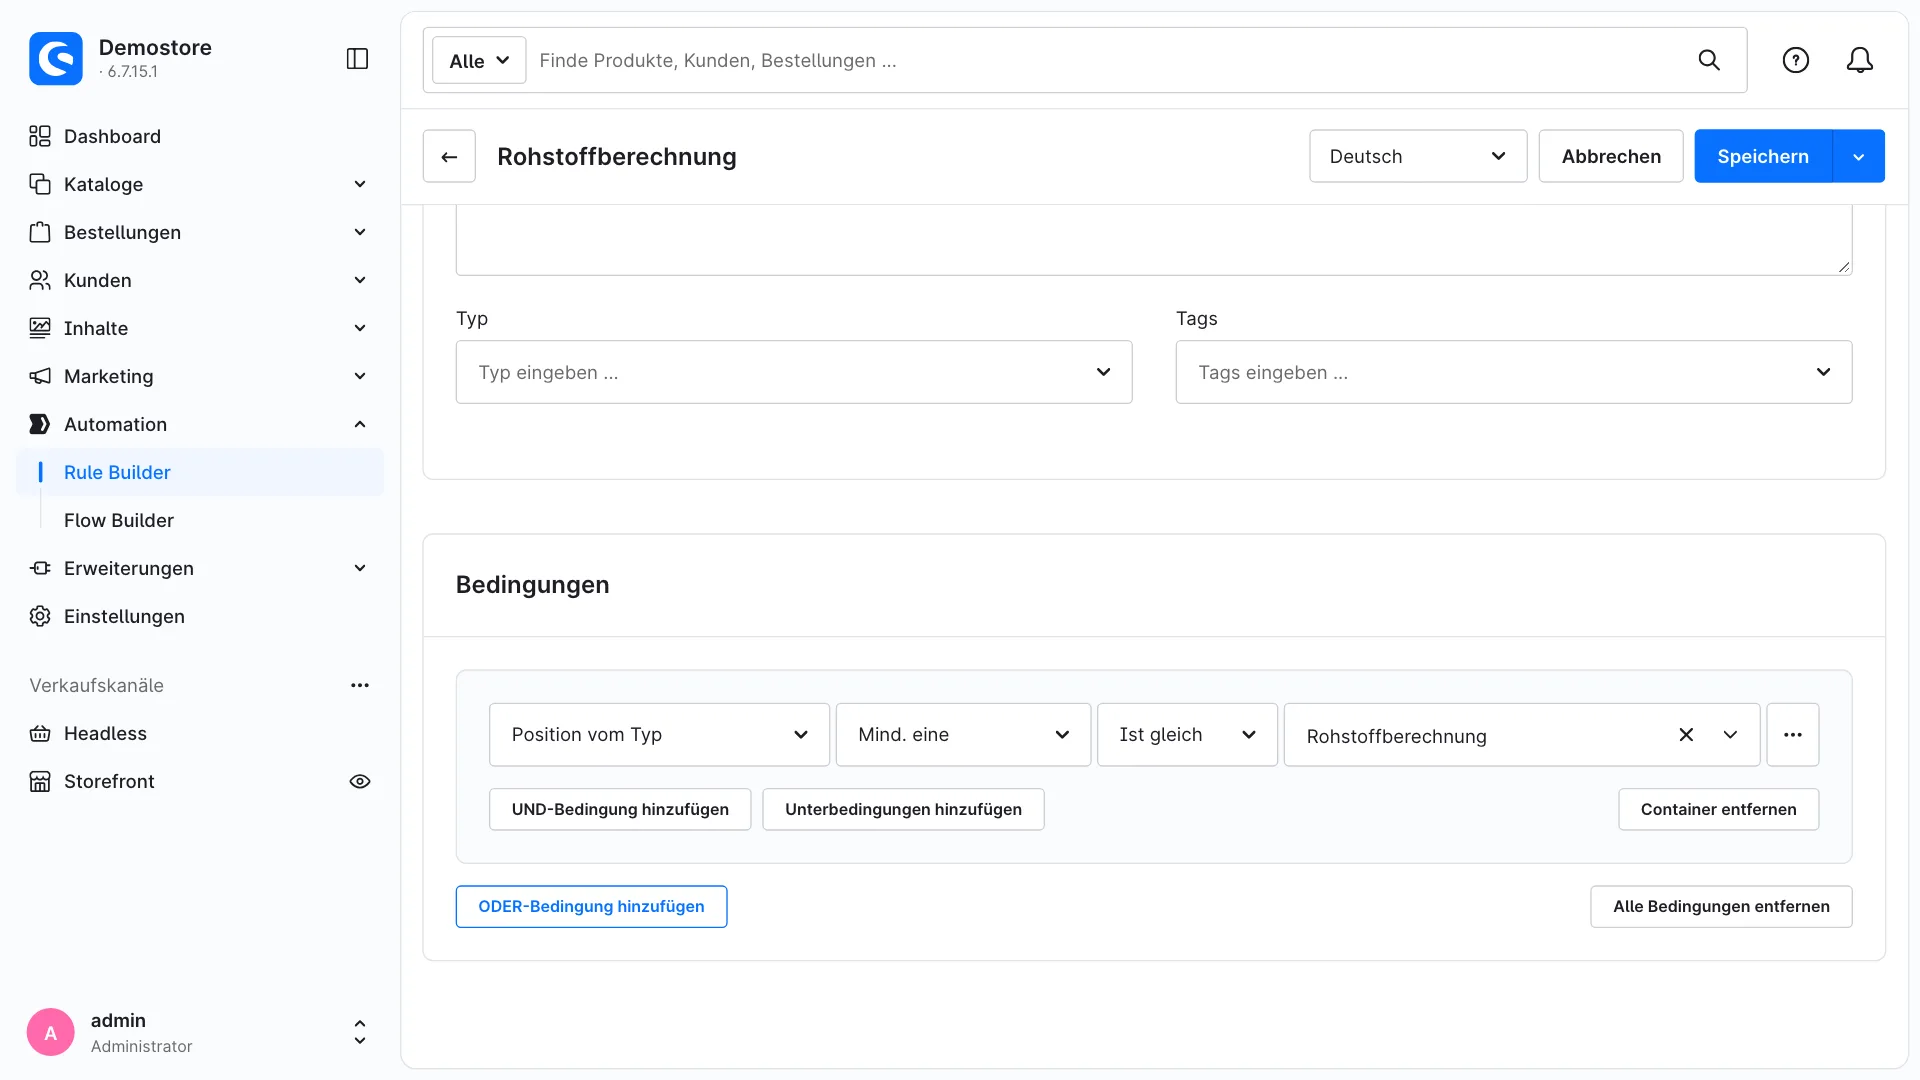1920x1080 pixels.
Task: Go back with the left arrow button
Action: click(x=449, y=156)
